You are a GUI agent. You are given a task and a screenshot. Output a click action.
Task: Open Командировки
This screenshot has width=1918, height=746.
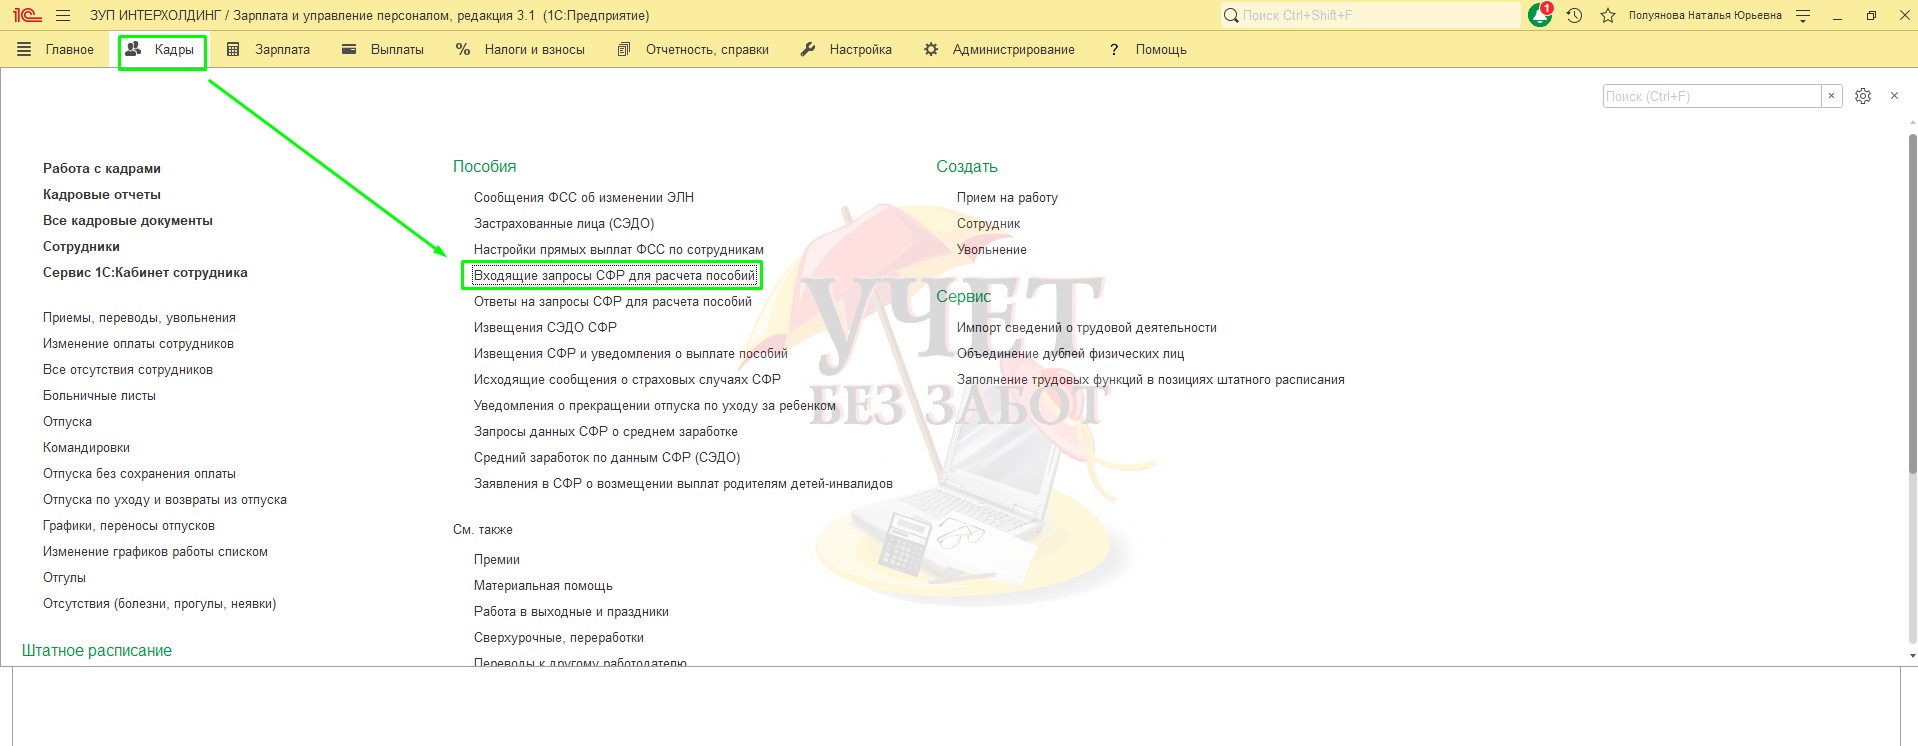(86, 448)
